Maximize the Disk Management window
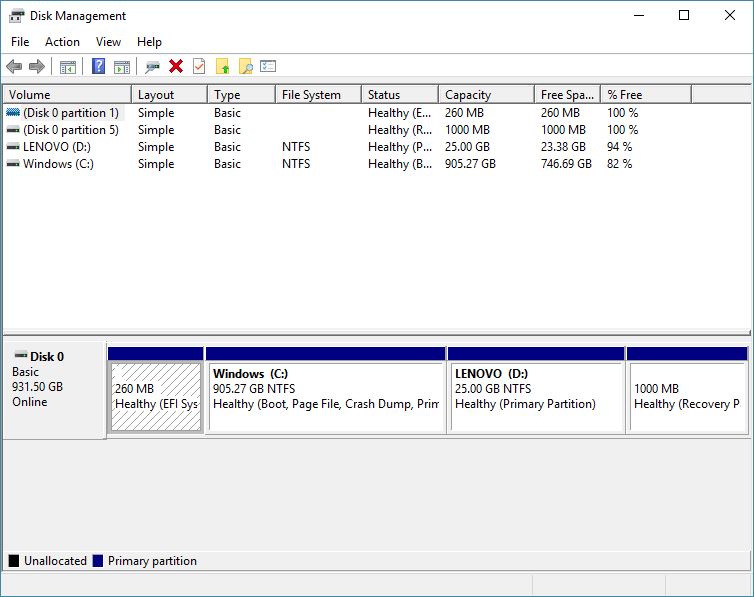The image size is (754, 597). pos(684,15)
